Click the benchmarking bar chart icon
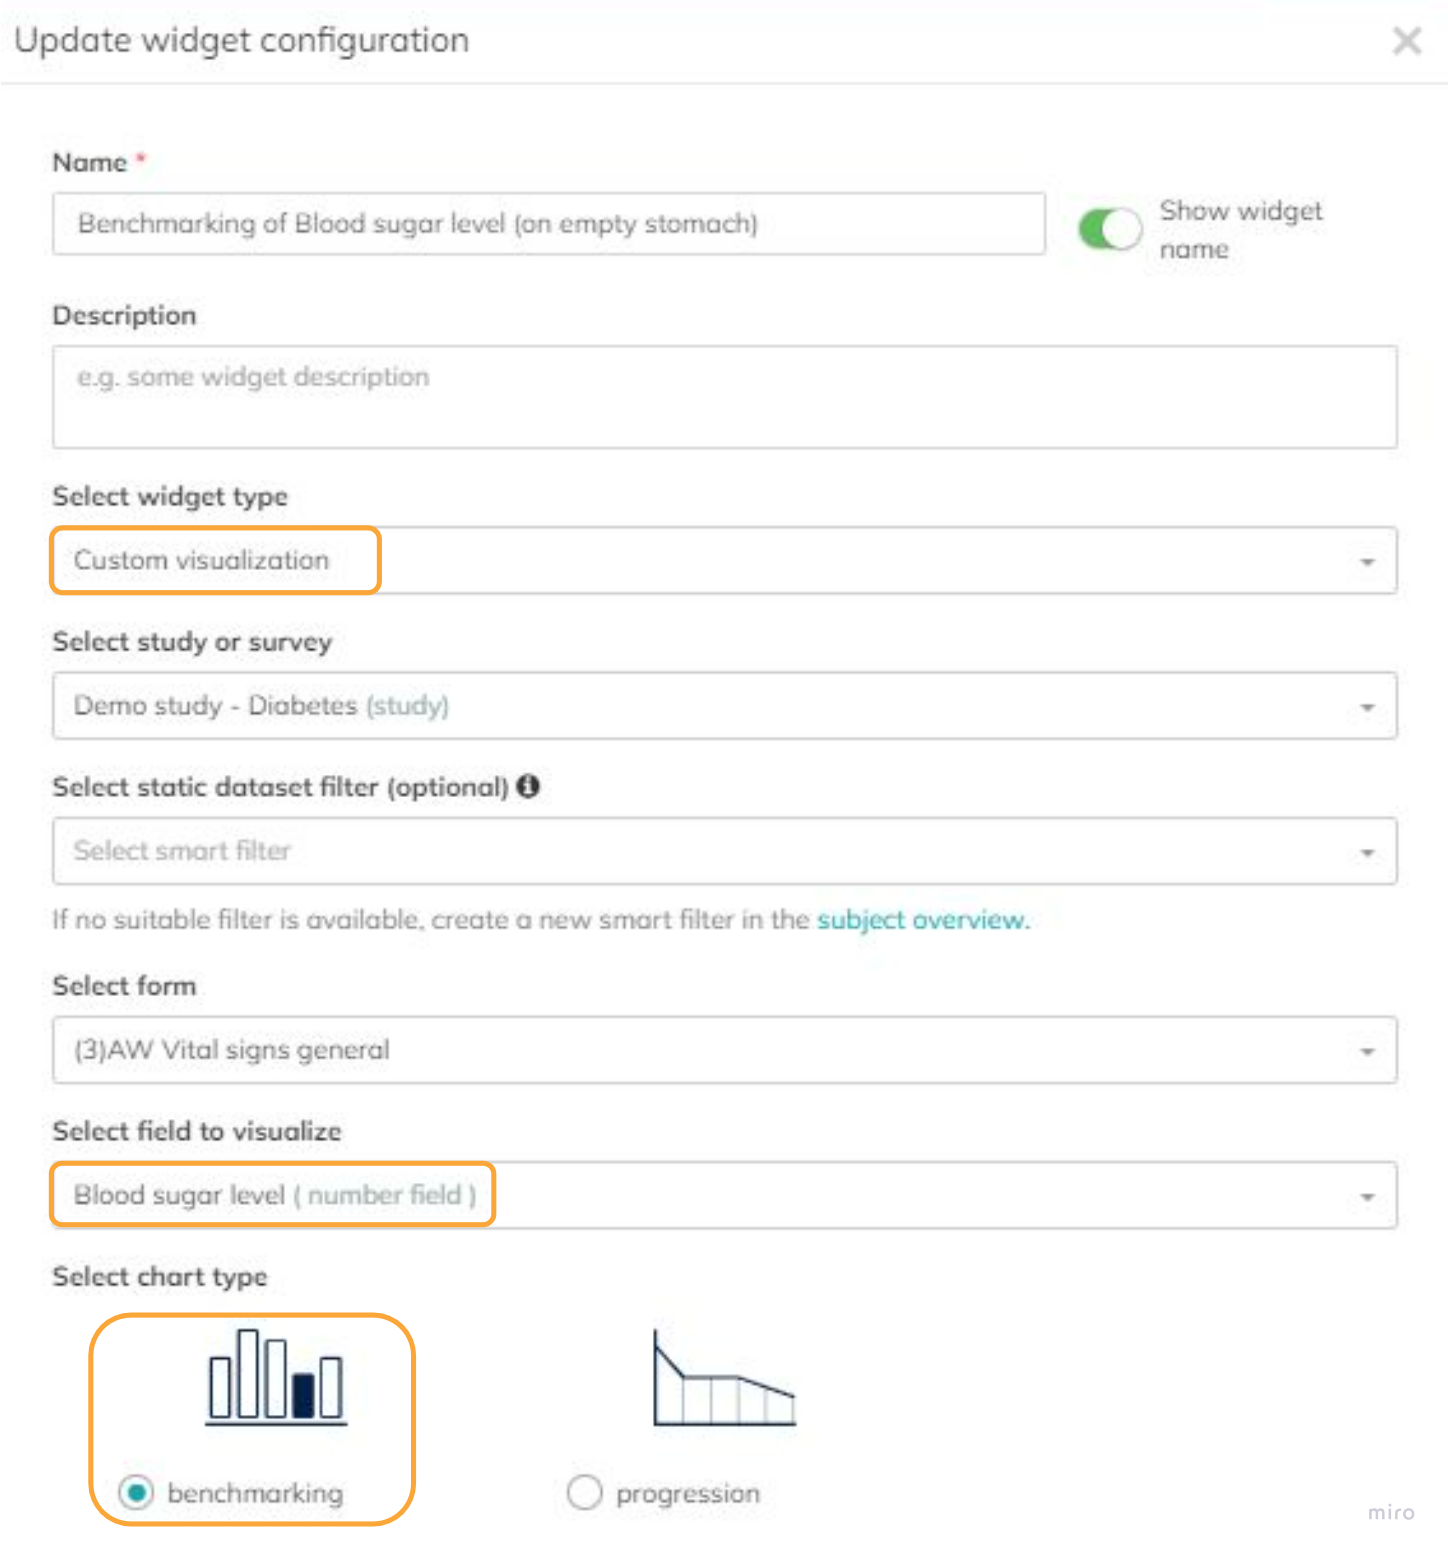The width and height of the screenshot is (1448, 1553). pyautogui.click(x=276, y=1376)
